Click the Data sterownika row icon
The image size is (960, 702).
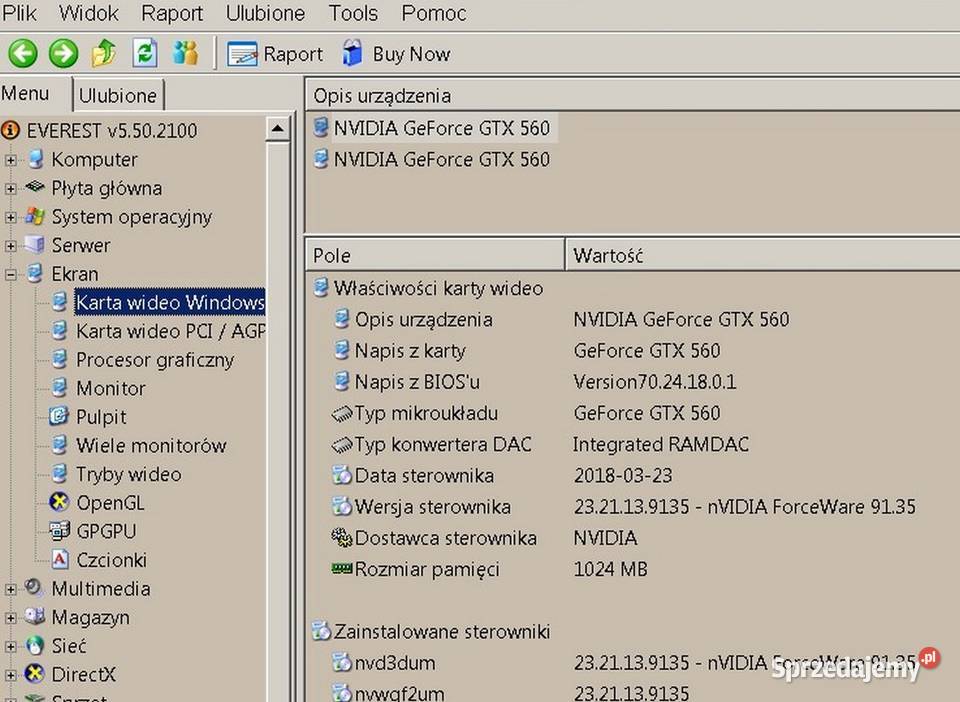[x=341, y=475]
